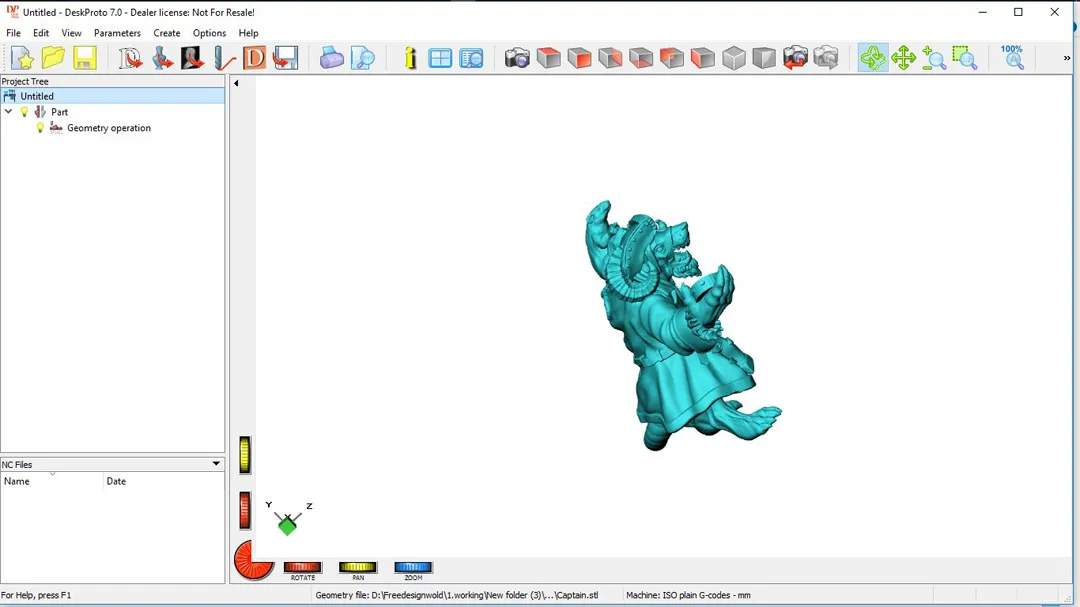Click the camera default view icon
1080x607 pixels.
[517, 58]
